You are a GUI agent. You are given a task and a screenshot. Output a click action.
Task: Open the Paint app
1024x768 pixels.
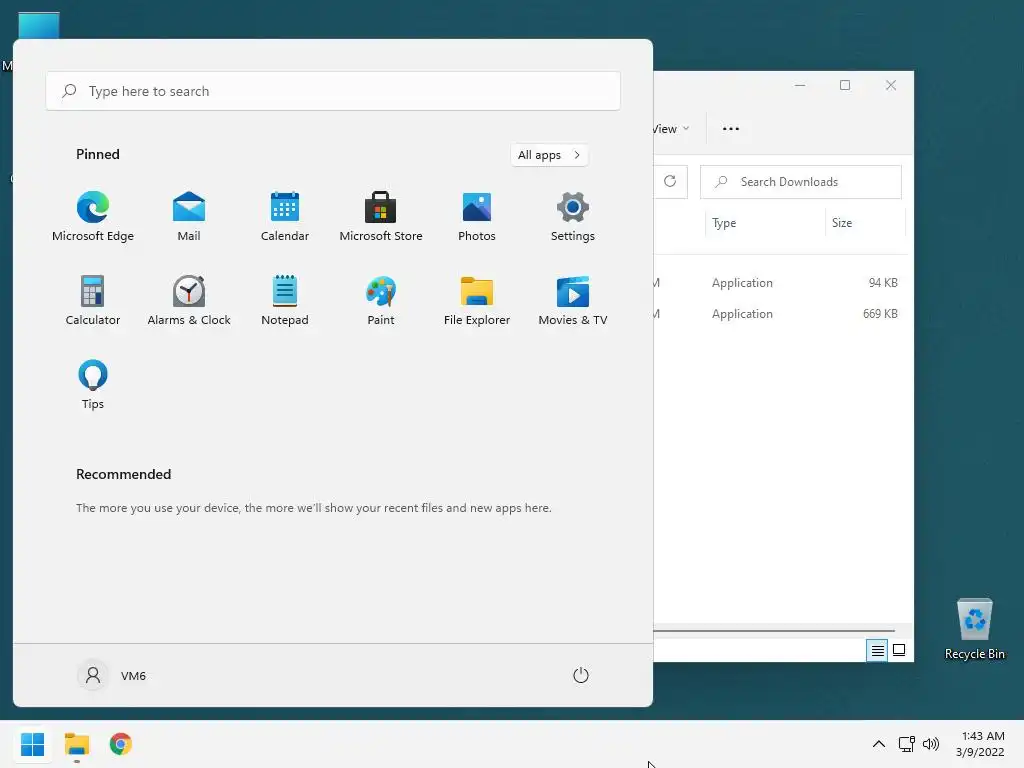[x=381, y=300]
